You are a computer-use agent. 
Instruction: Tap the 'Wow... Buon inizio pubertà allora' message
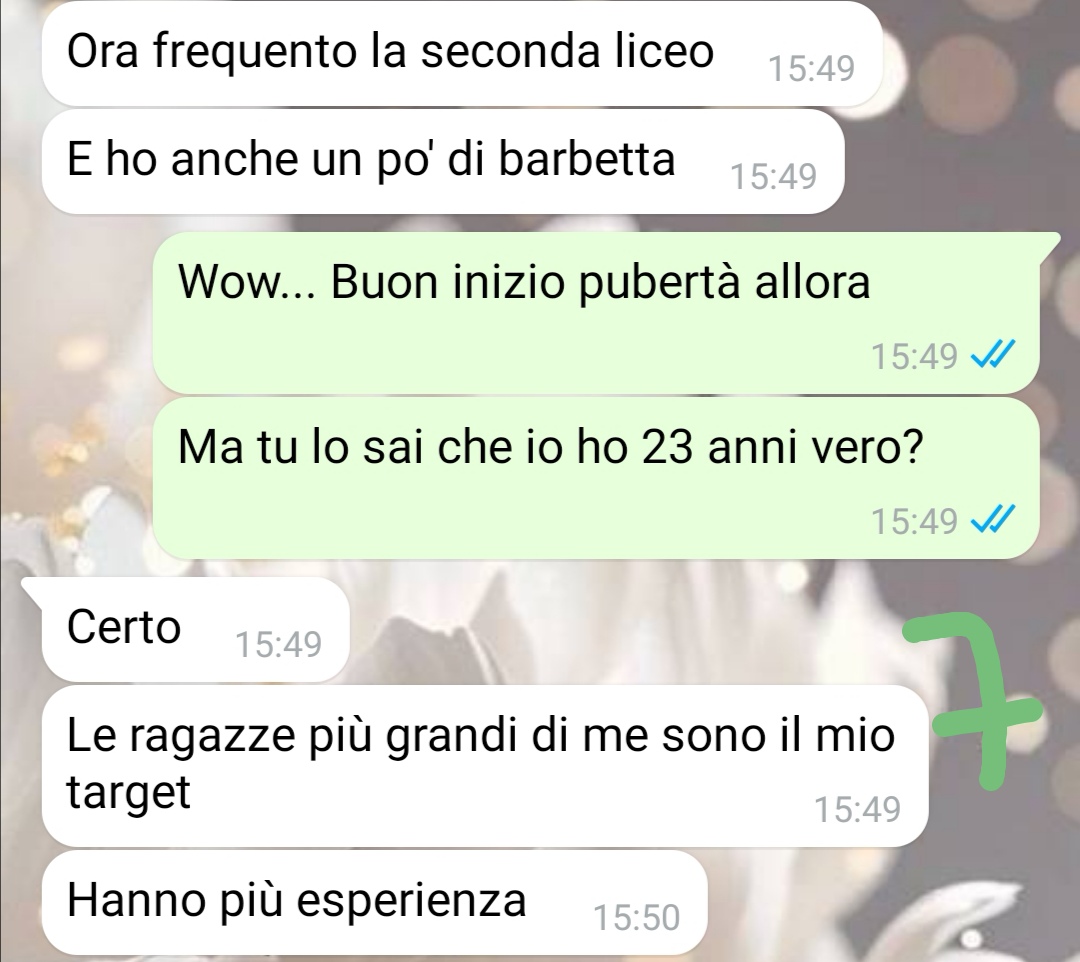click(x=596, y=313)
